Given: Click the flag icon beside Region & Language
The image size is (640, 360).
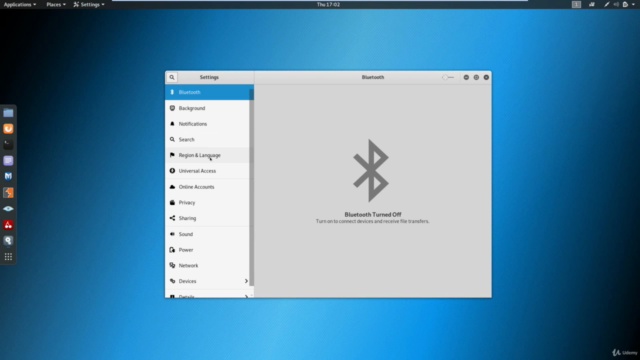Looking at the screenshot, I should pos(172,155).
